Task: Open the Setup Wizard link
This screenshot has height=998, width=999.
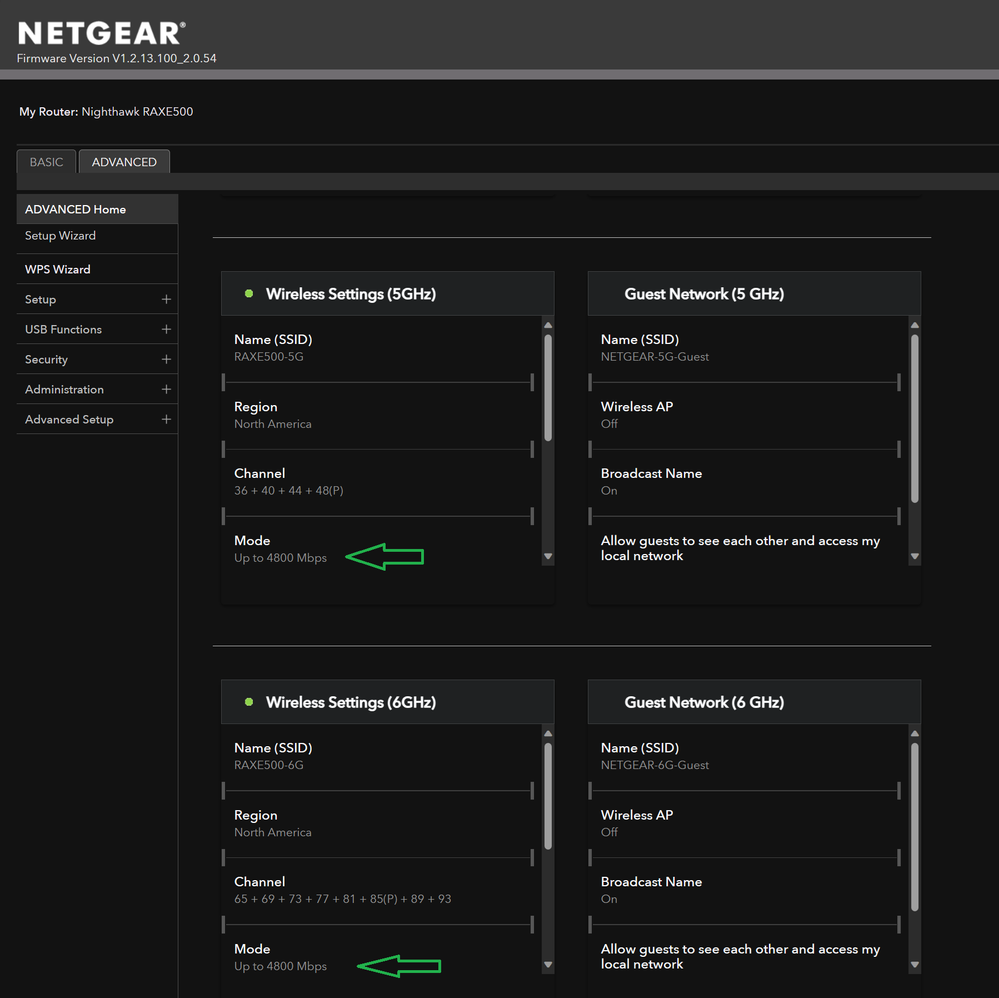Action: [x=60, y=236]
